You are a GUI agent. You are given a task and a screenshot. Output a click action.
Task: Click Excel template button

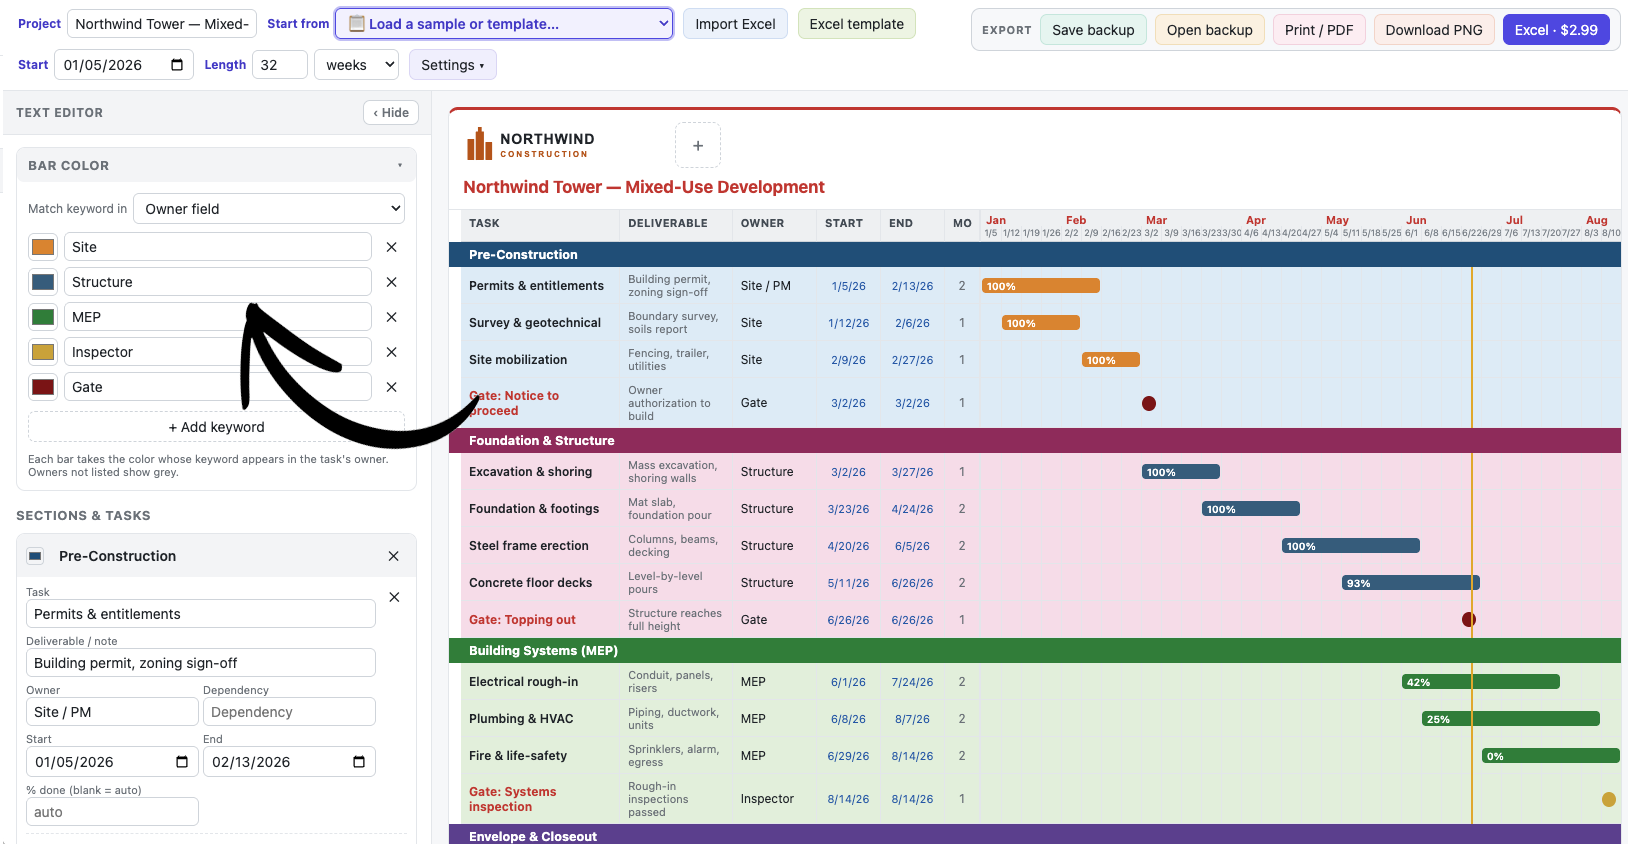click(x=856, y=24)
